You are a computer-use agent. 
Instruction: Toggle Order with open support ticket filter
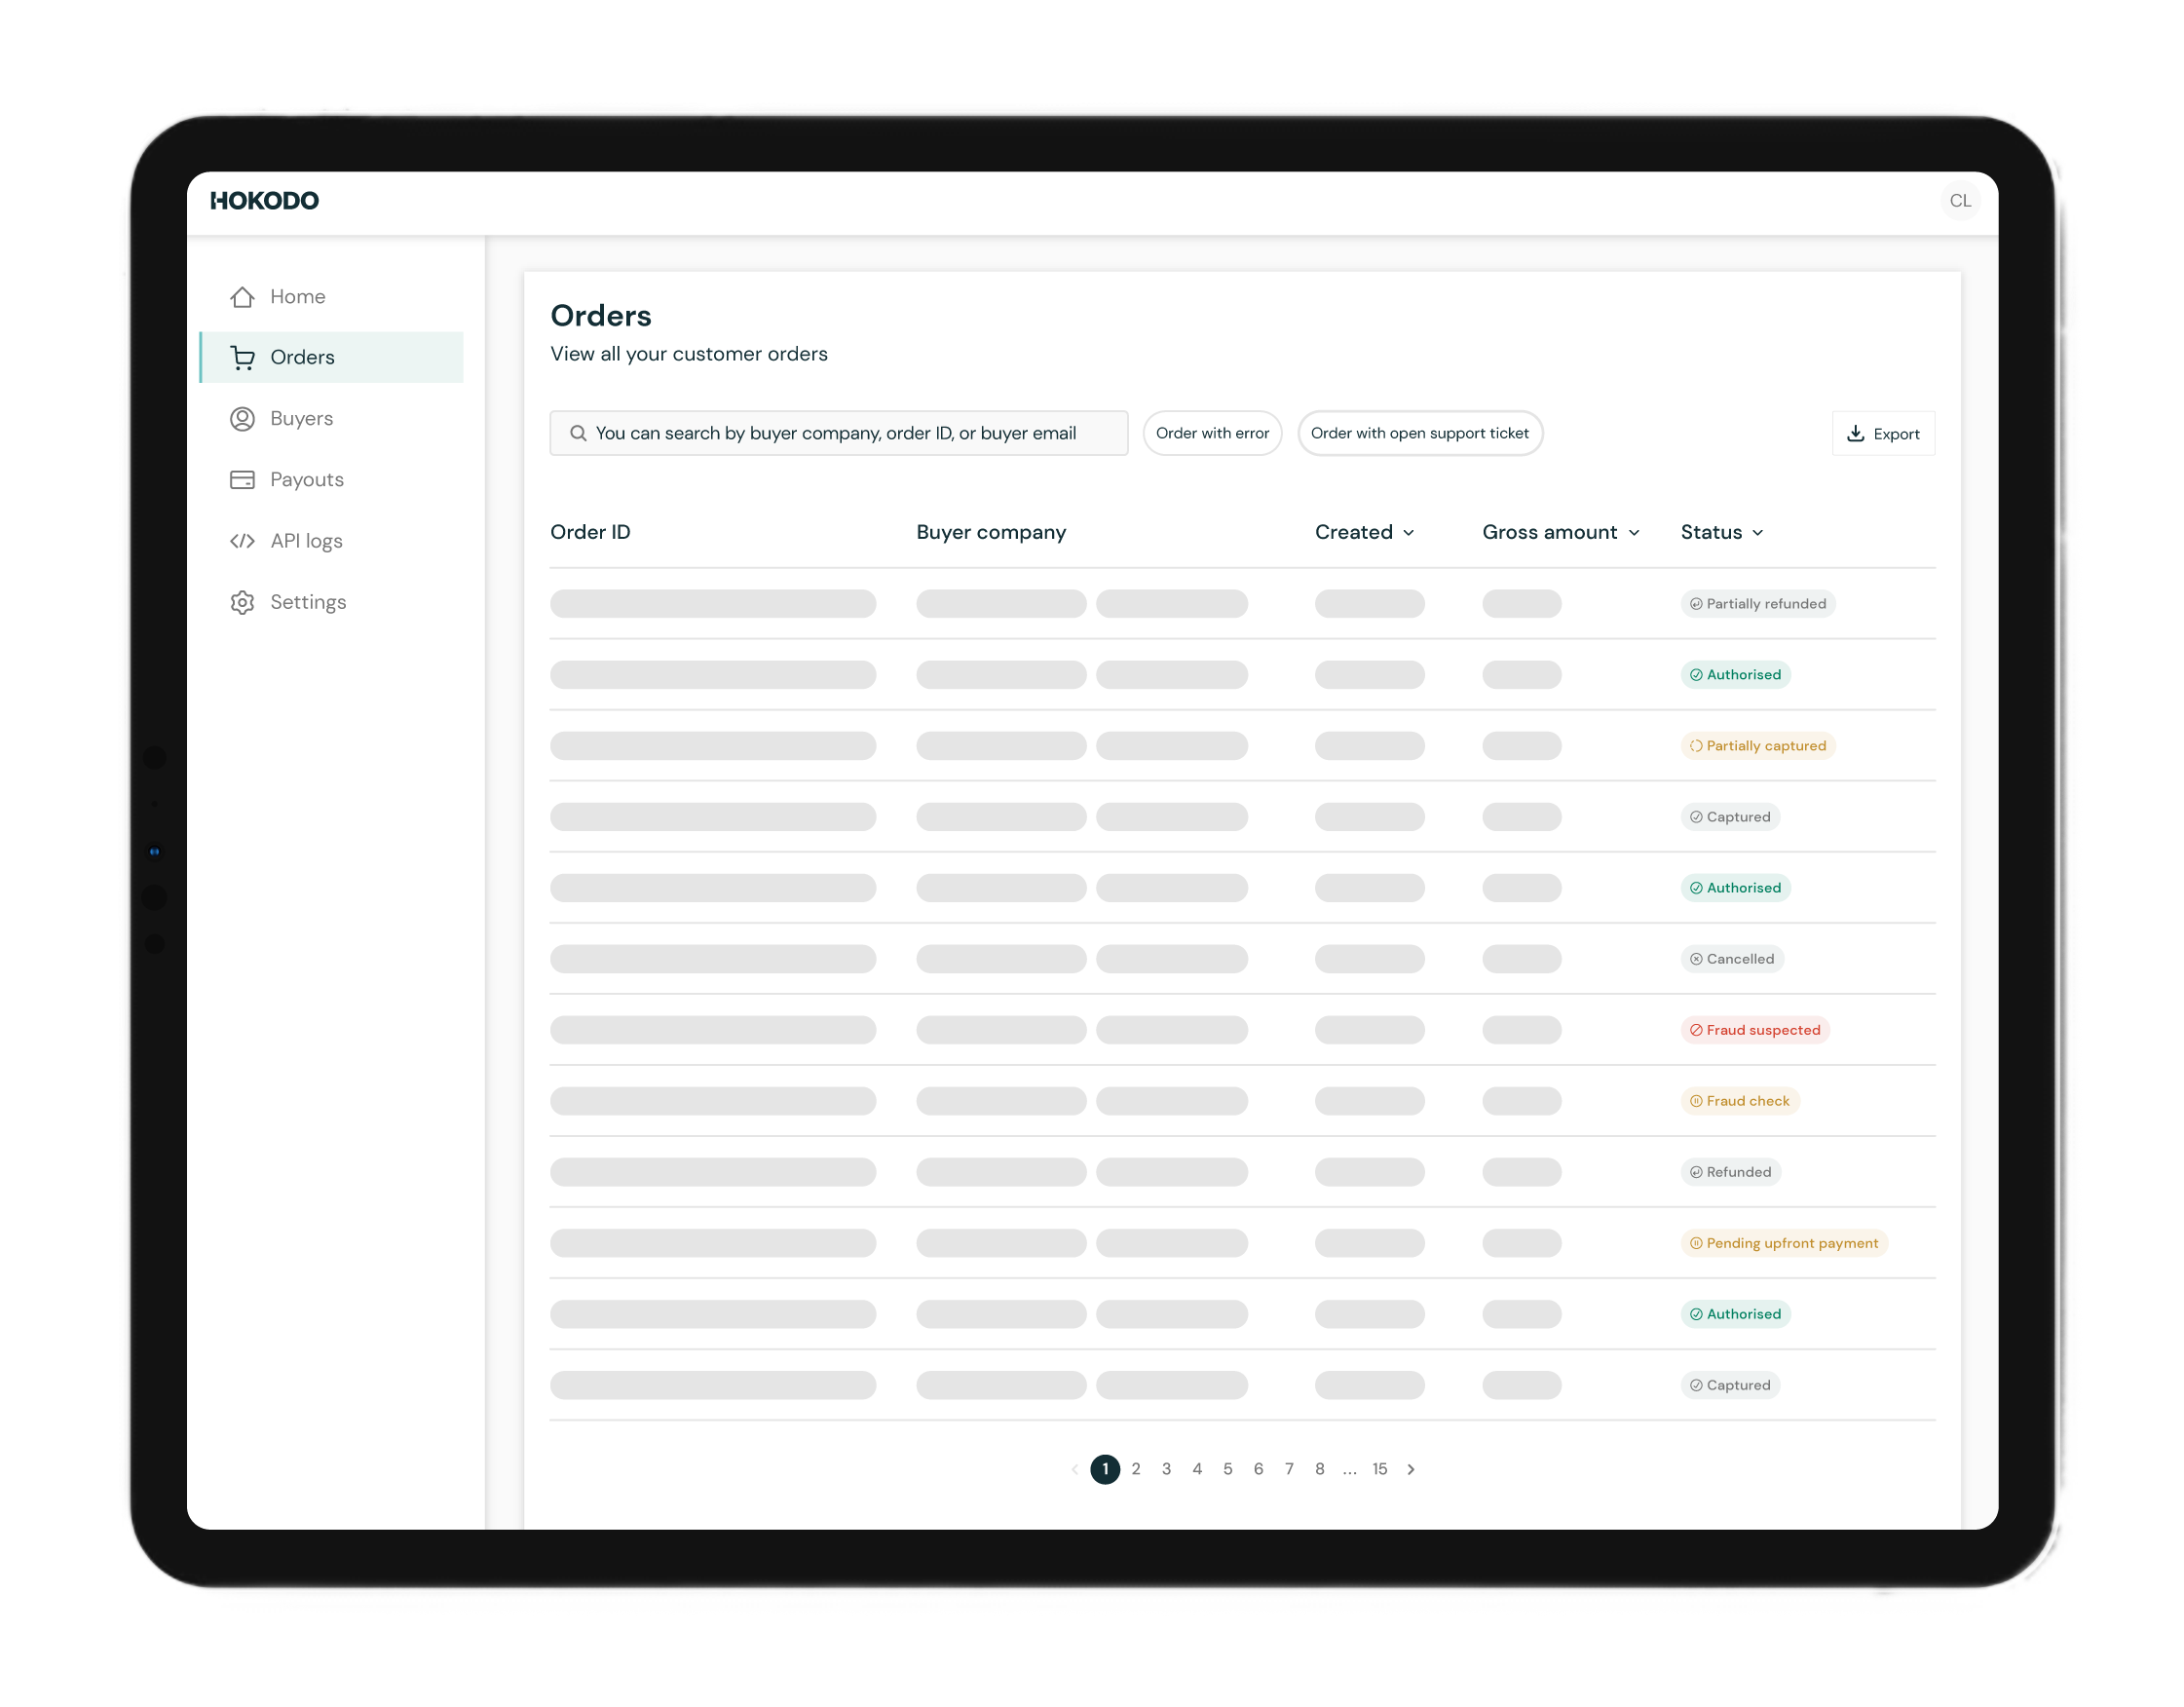coord(1420,433)
